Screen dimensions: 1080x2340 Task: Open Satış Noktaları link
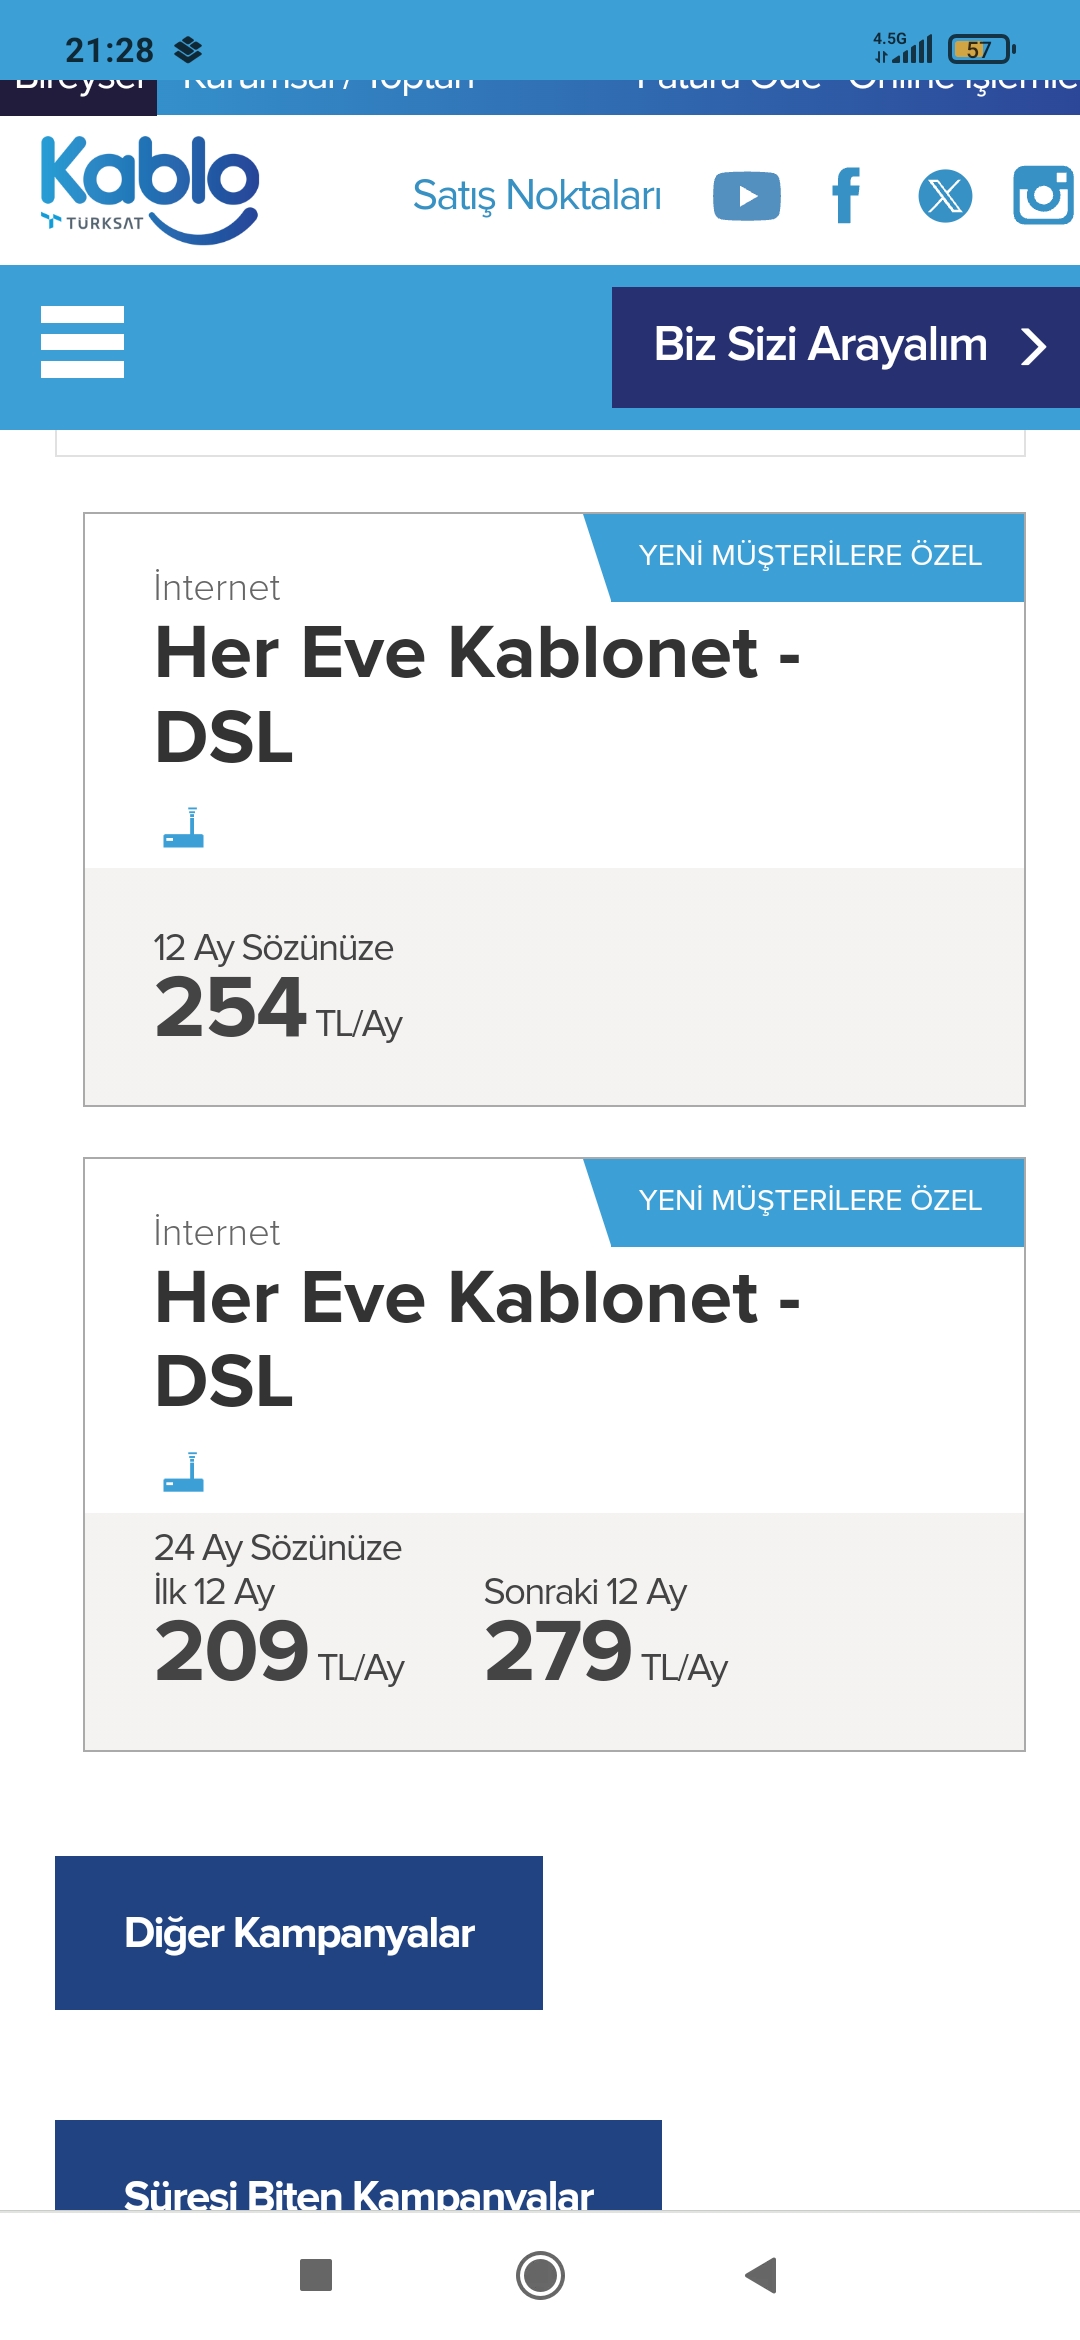pyautogui.click(x=537, y=196)
